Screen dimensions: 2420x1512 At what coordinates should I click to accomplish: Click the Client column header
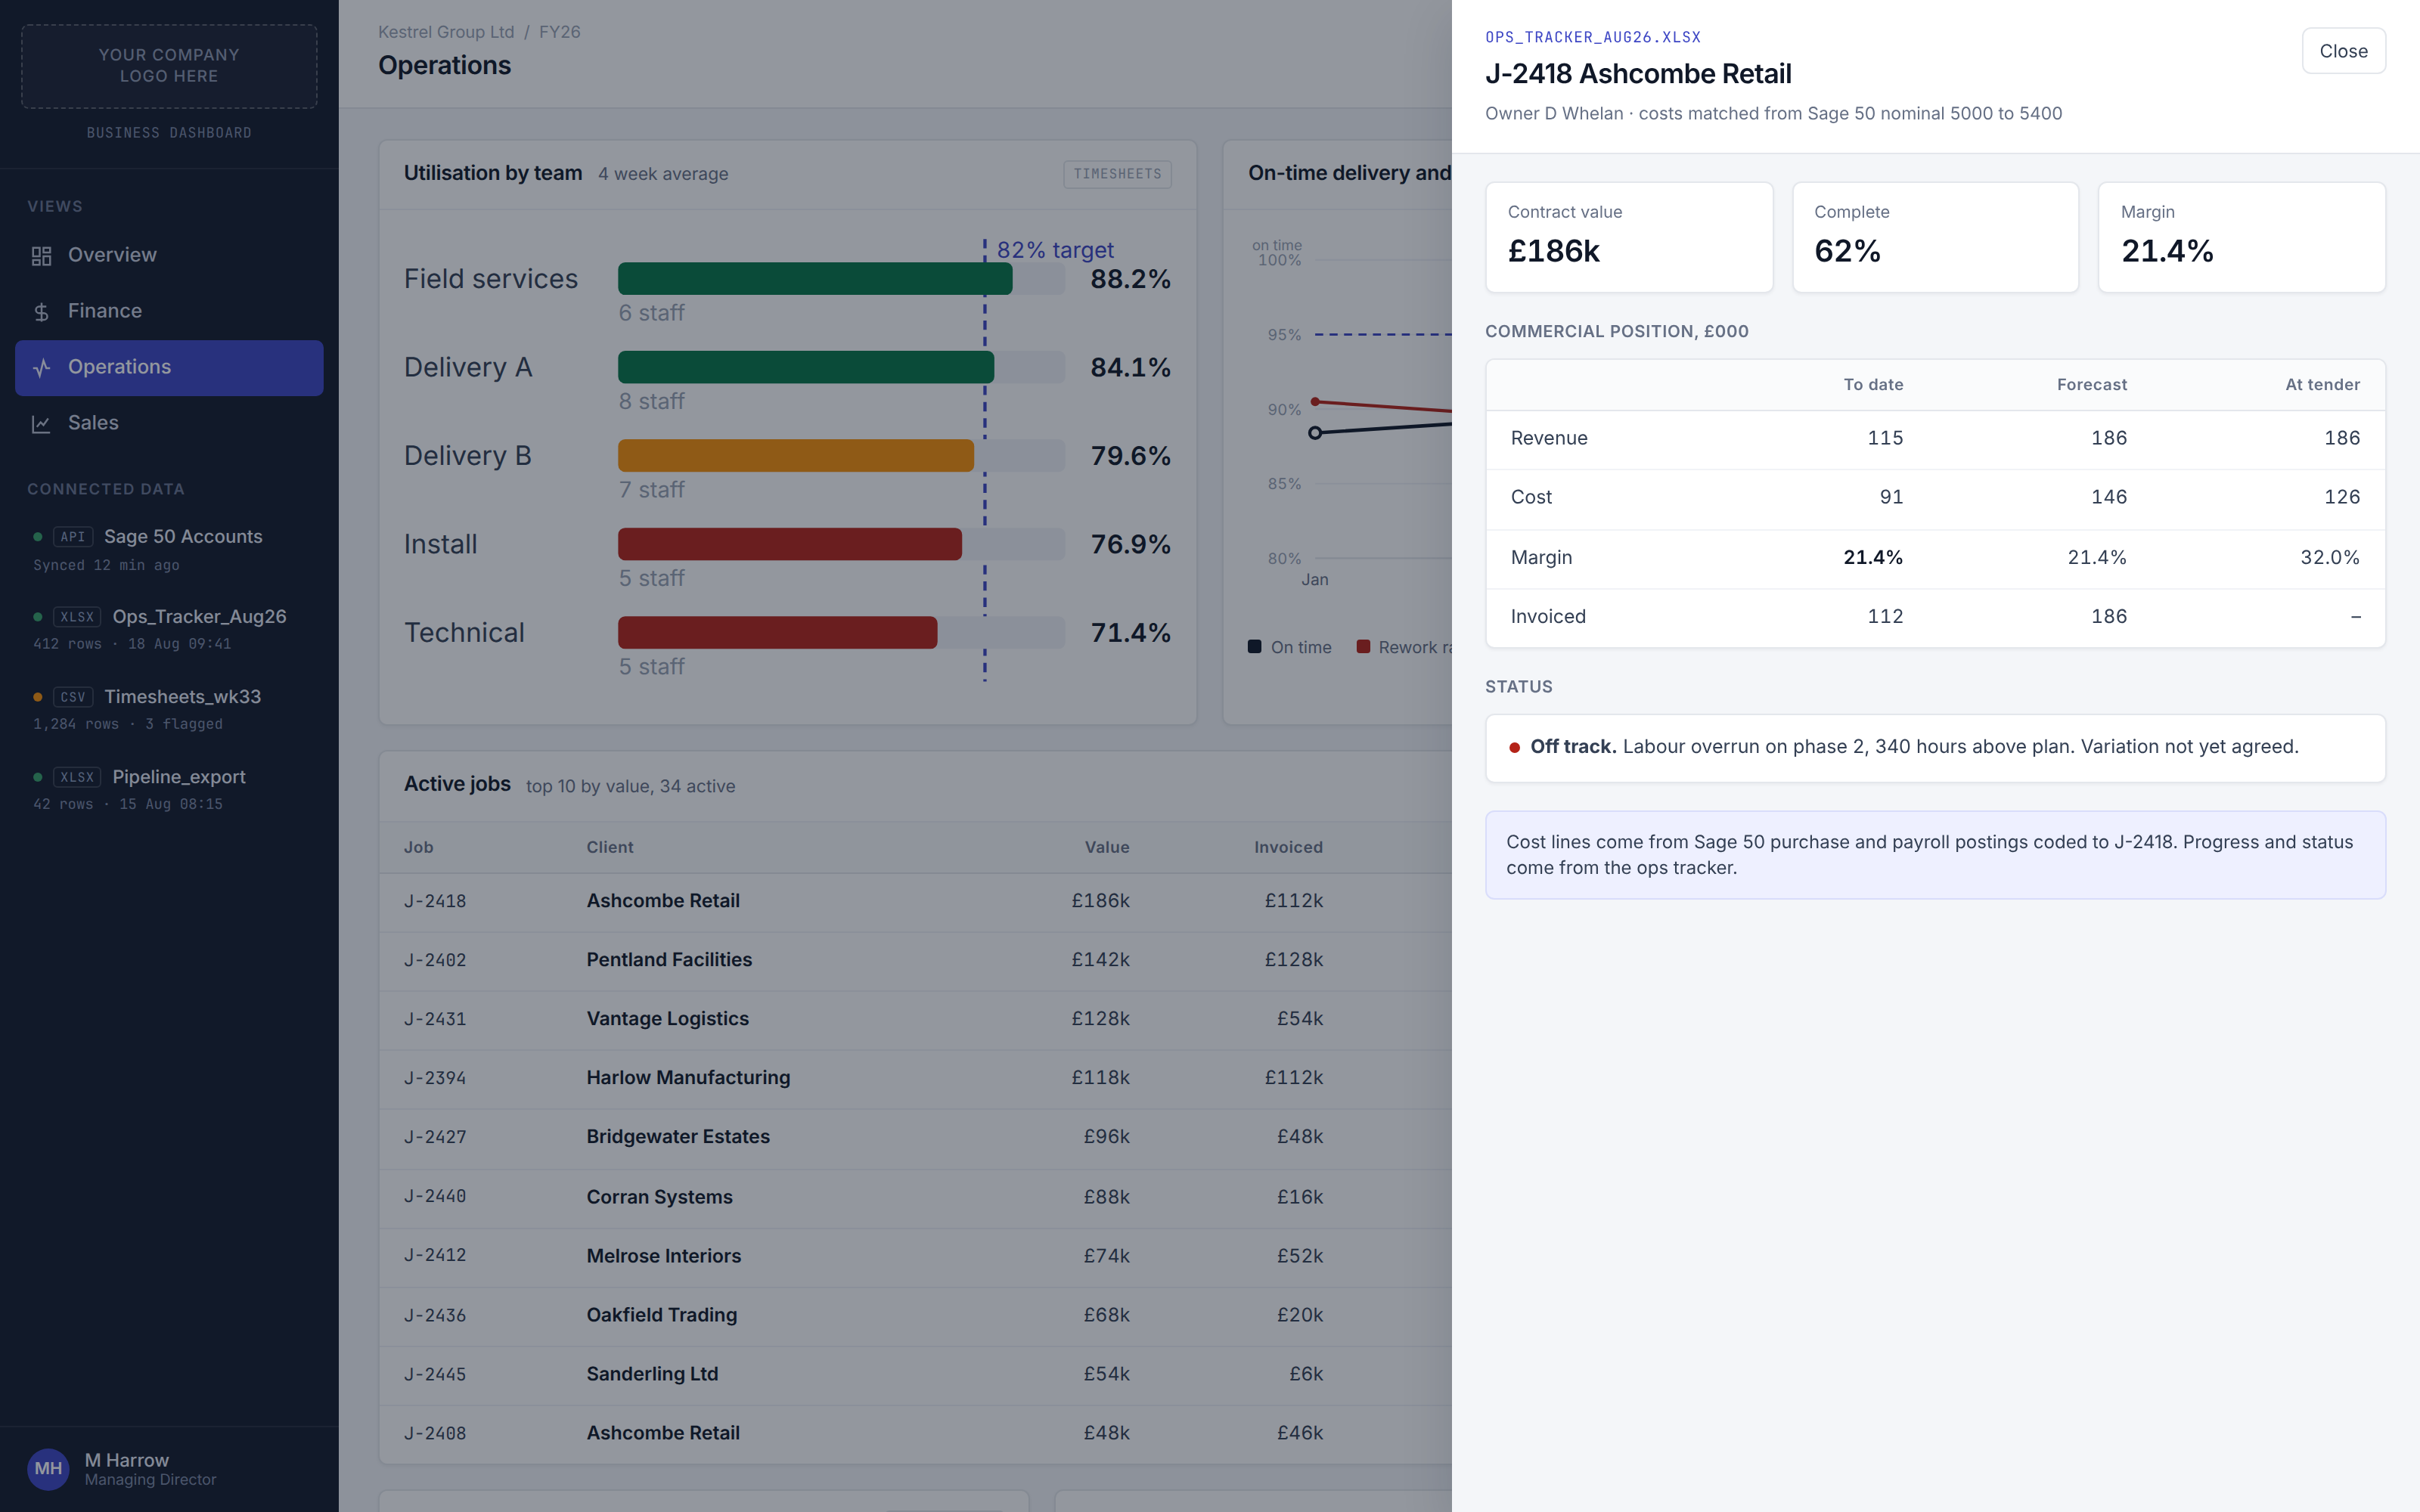(x=610, y=847)
